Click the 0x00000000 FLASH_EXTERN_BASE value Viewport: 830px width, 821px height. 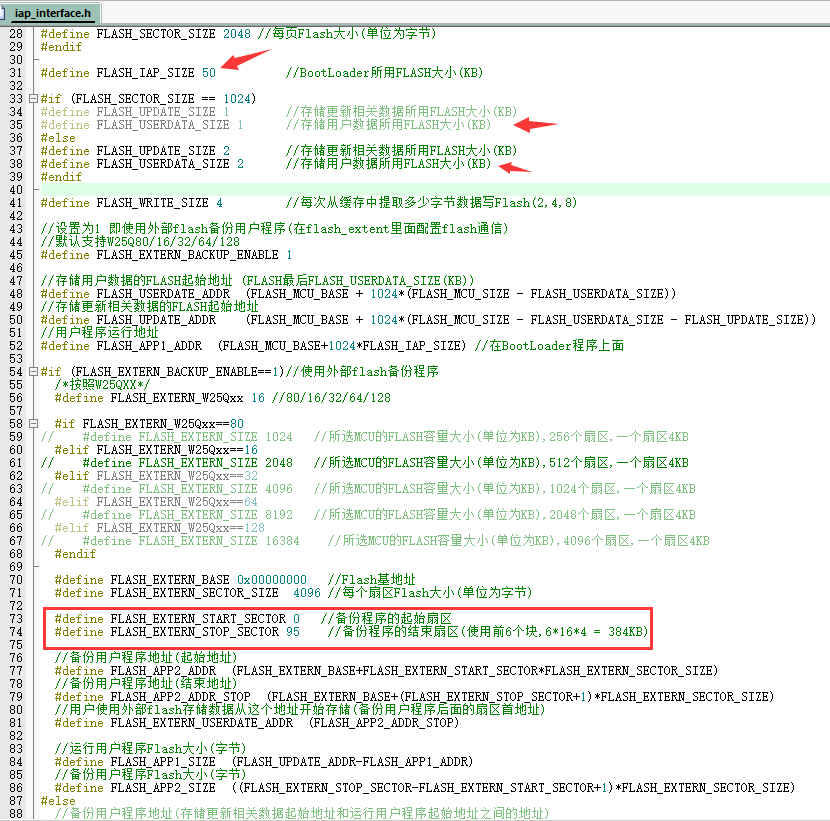tap(271, 580)
